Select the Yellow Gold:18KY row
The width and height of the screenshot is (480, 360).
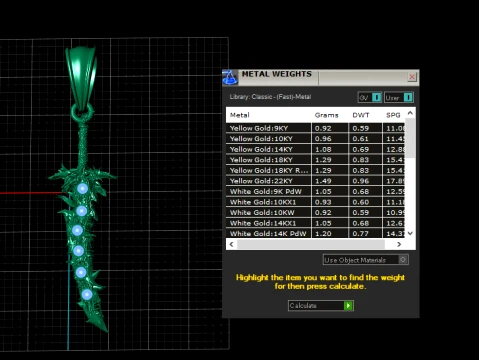tap(315, 160)
